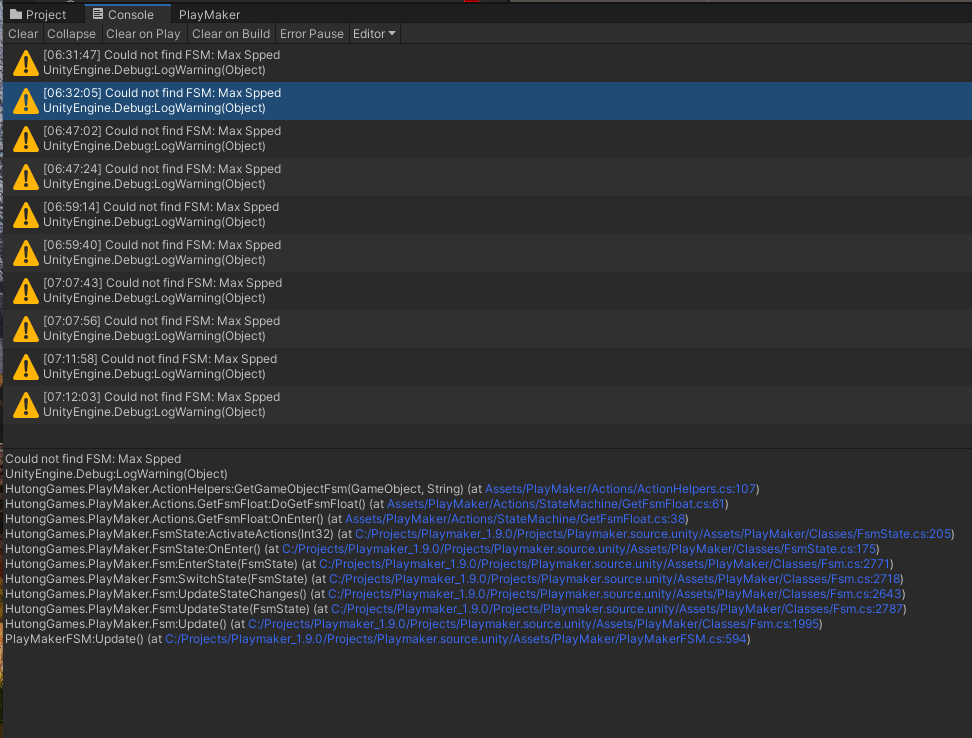Image resolution: width=972 pixels, height=738 pixels.
Task: Select log message at 06:59:40
Action: [x=487, y=253]
